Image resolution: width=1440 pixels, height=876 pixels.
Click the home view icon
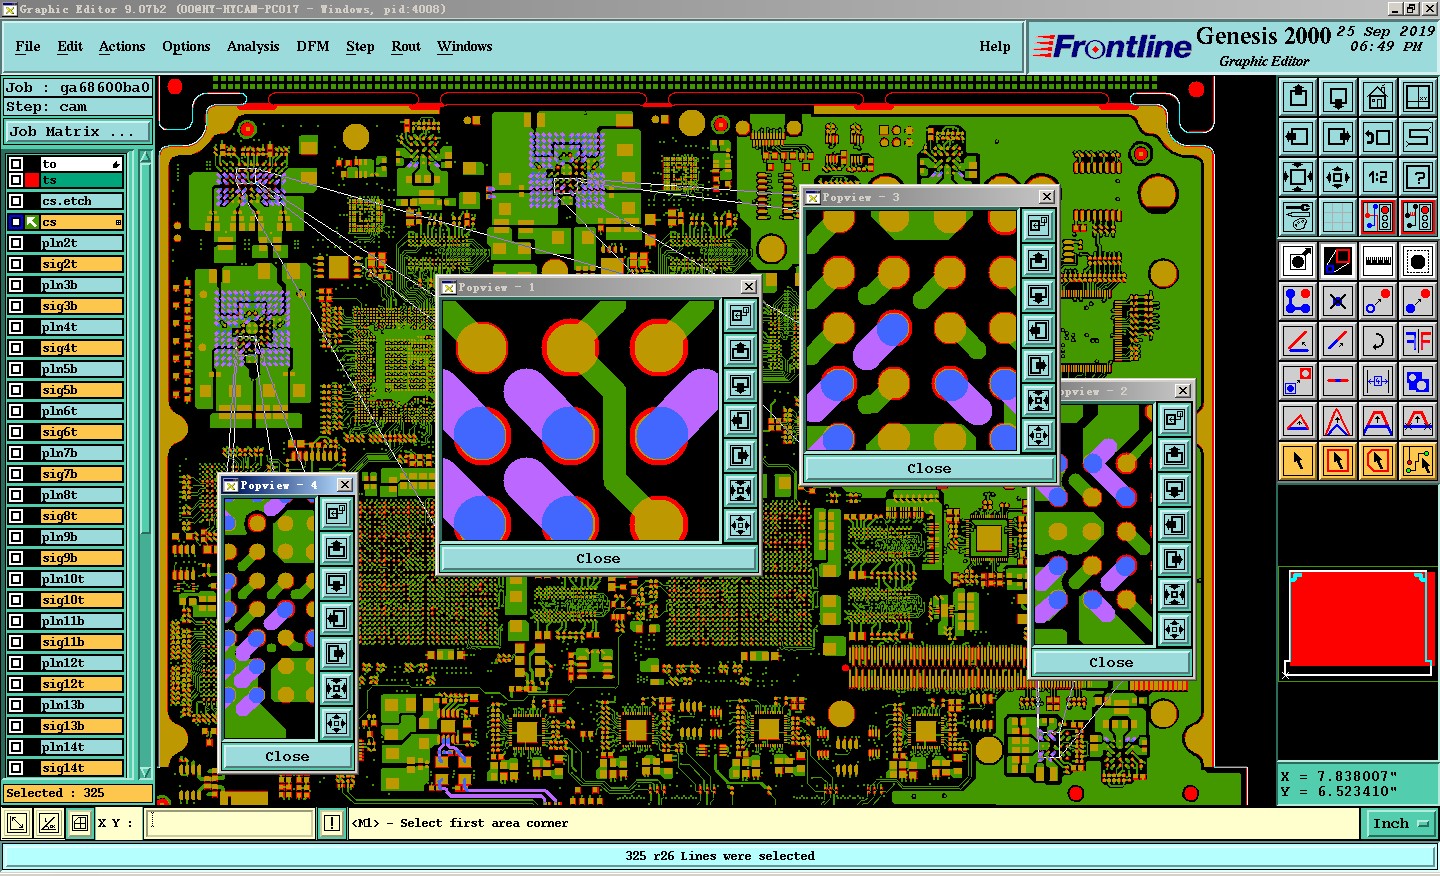click(1378, 97)
